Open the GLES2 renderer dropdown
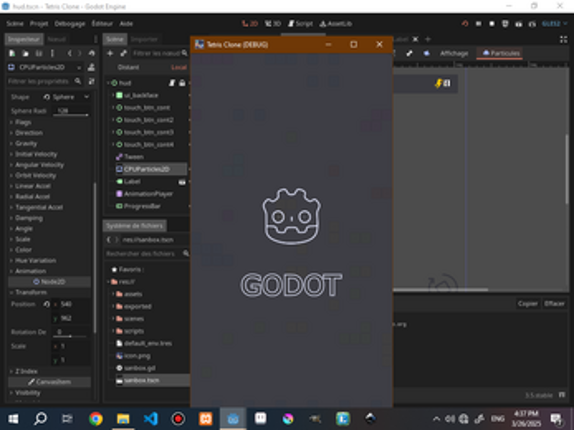This screenshot has width=574, height=430. (x=555, y=24)
